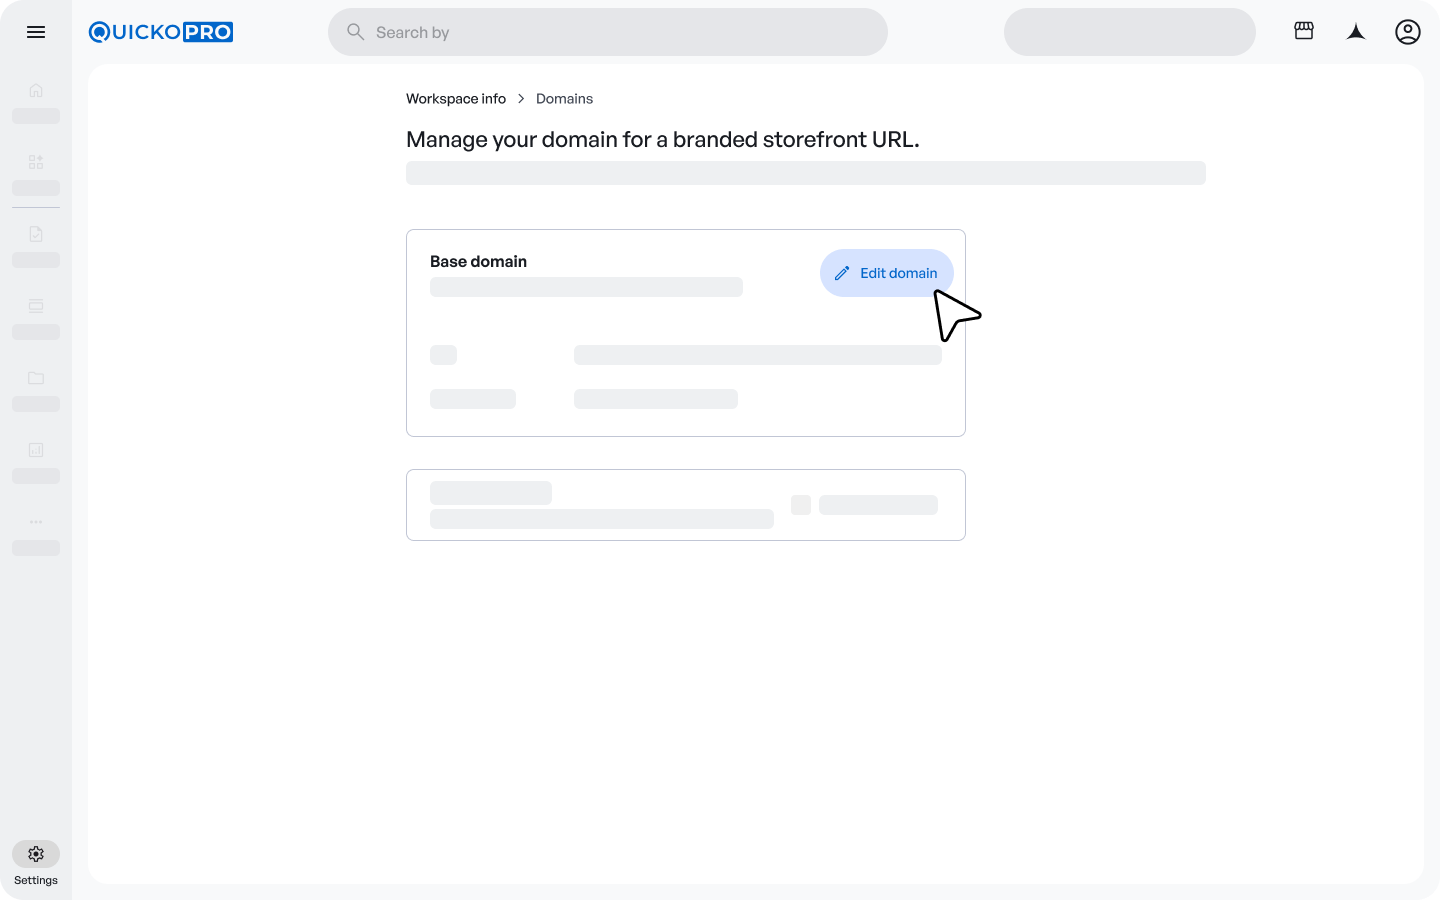The width and height of the screenshot is (1440, 900).
Task: Click the magnifier search icon
Action: (x=355, y=32)
